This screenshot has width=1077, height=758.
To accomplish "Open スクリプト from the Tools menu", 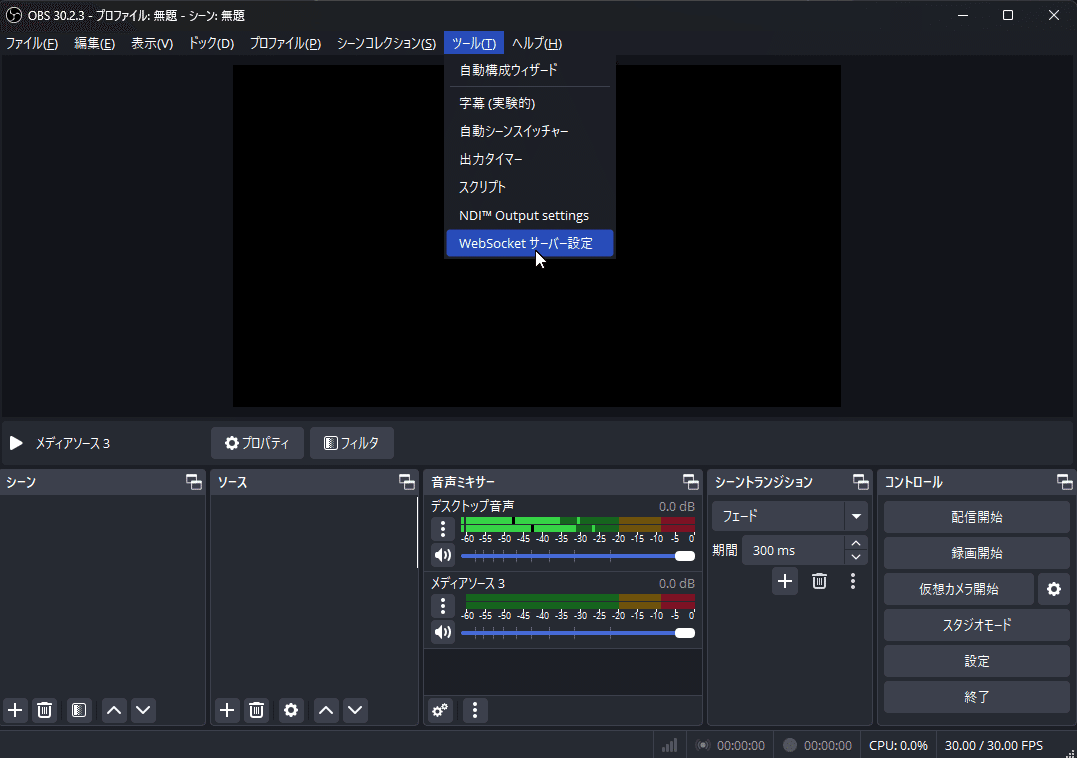I will coord(530,187).
